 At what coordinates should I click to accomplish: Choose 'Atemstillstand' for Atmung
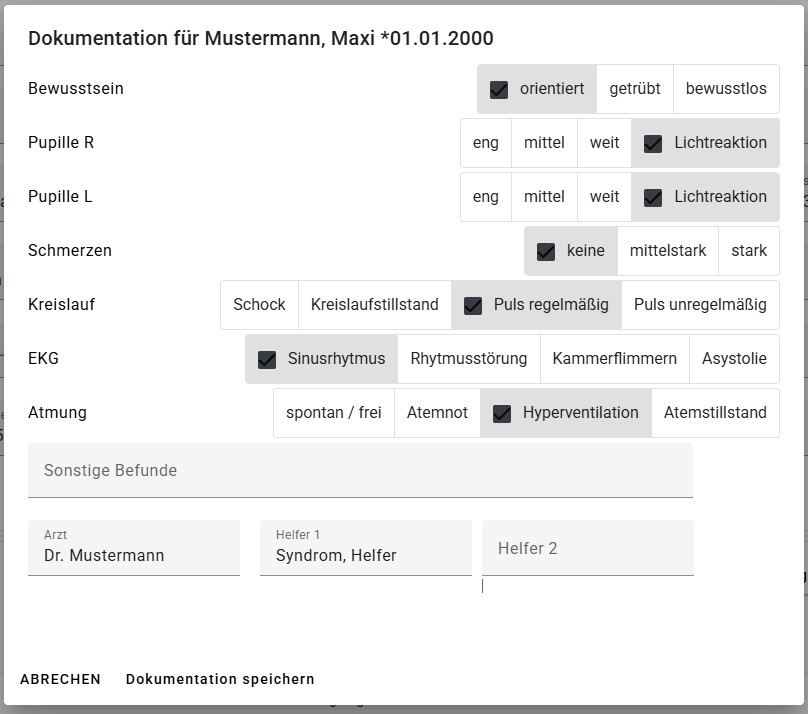[715, 413]
